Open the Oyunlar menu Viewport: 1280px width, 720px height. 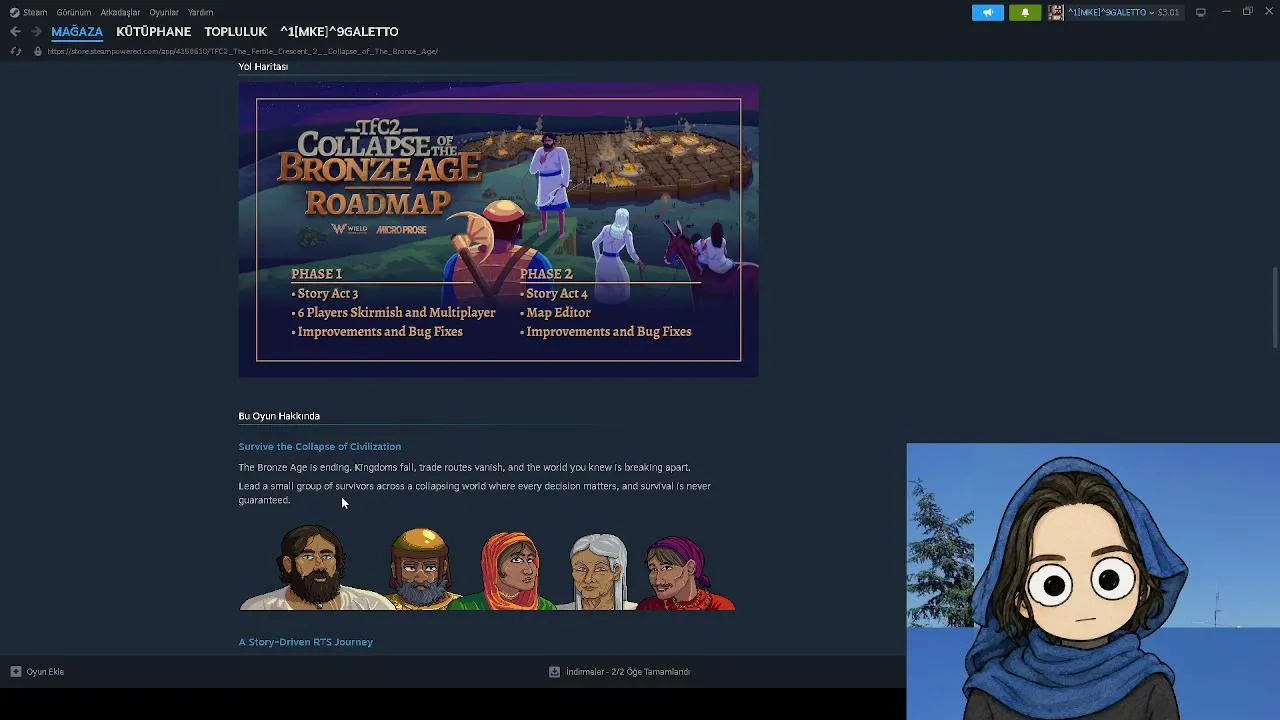[x=164, y=12]
